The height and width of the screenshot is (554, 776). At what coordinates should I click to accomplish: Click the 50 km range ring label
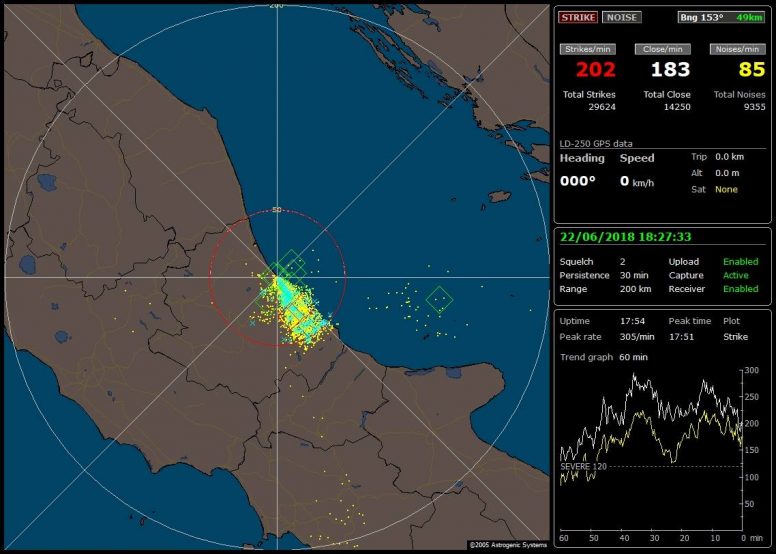tap(277, 210)
